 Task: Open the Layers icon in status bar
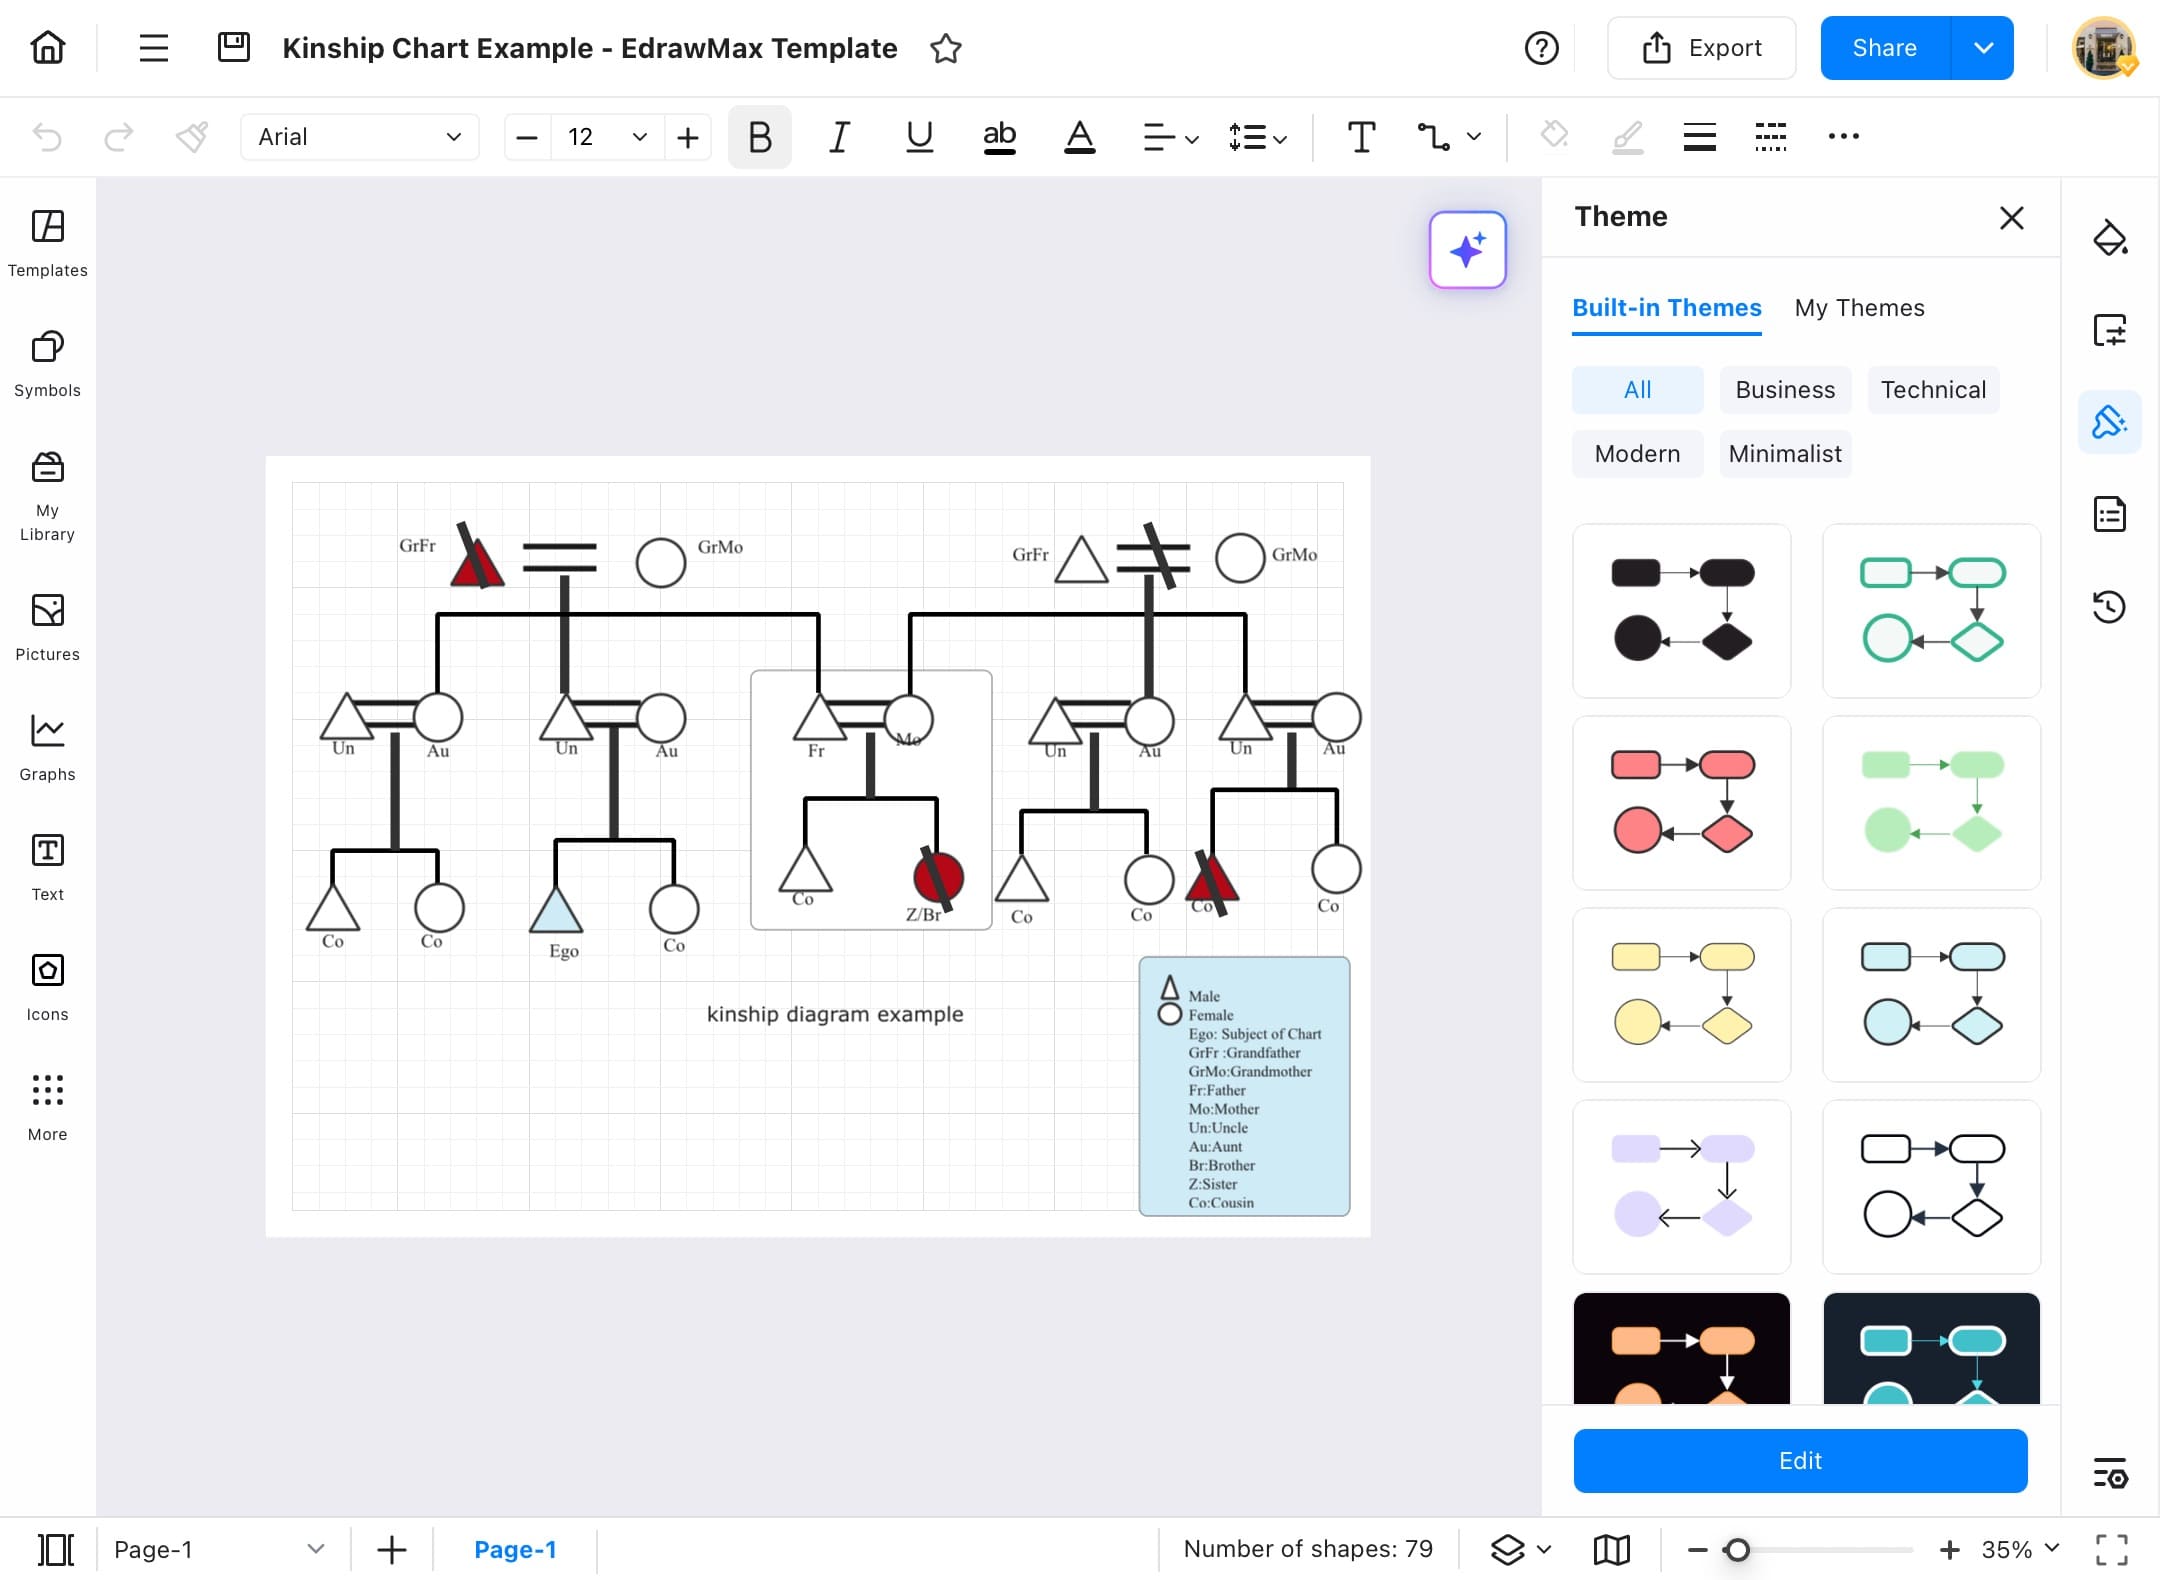(1508, 1549)
